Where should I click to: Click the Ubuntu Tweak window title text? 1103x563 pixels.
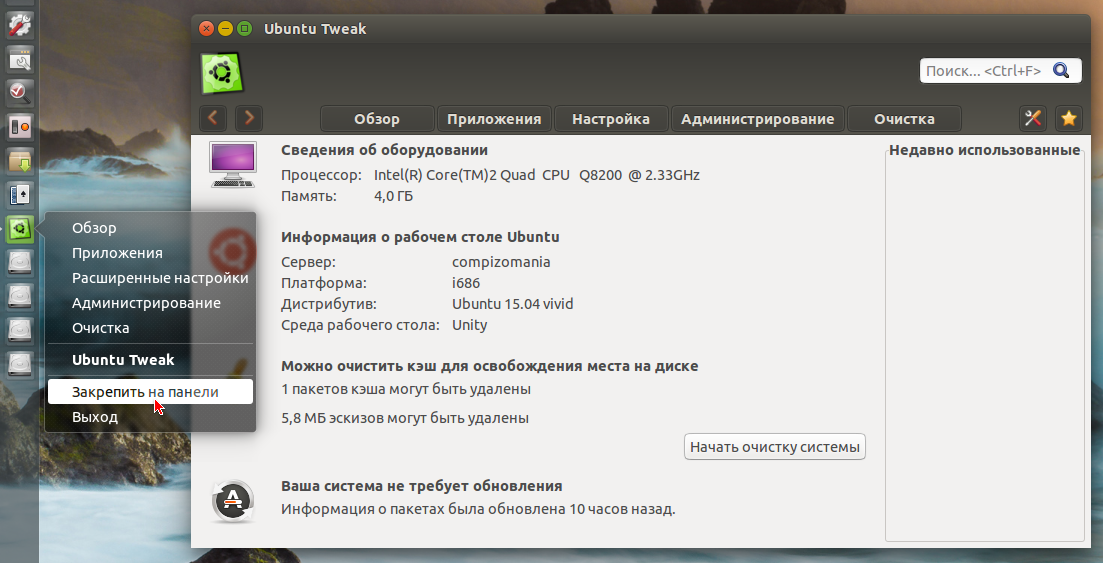[x=315, y=29]
